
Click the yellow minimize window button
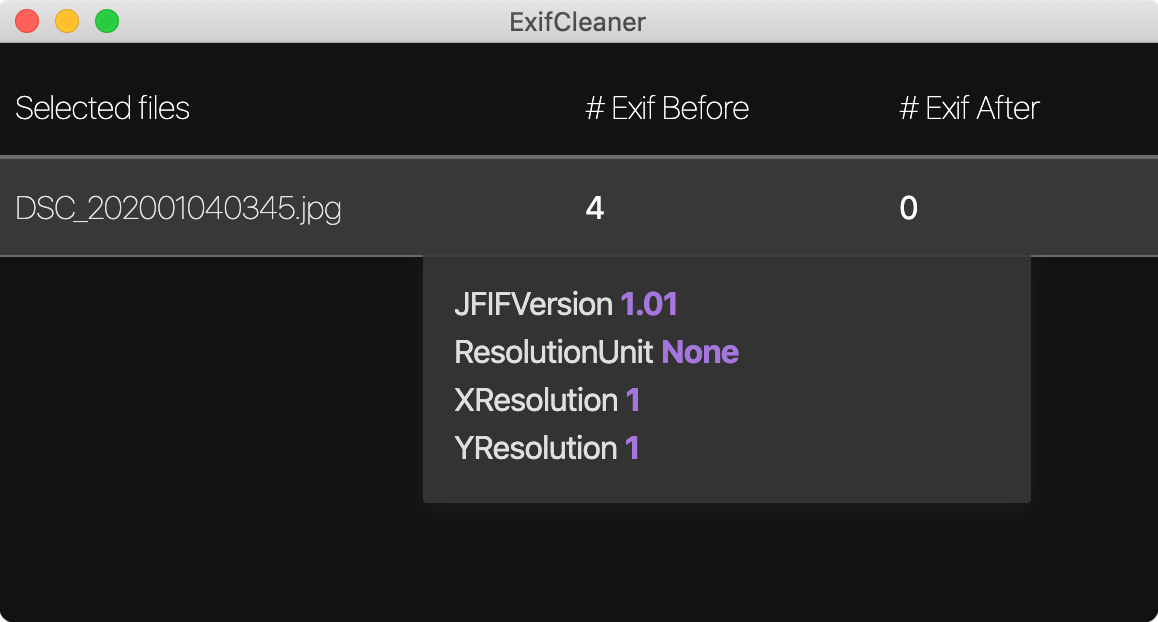(67, 21)
